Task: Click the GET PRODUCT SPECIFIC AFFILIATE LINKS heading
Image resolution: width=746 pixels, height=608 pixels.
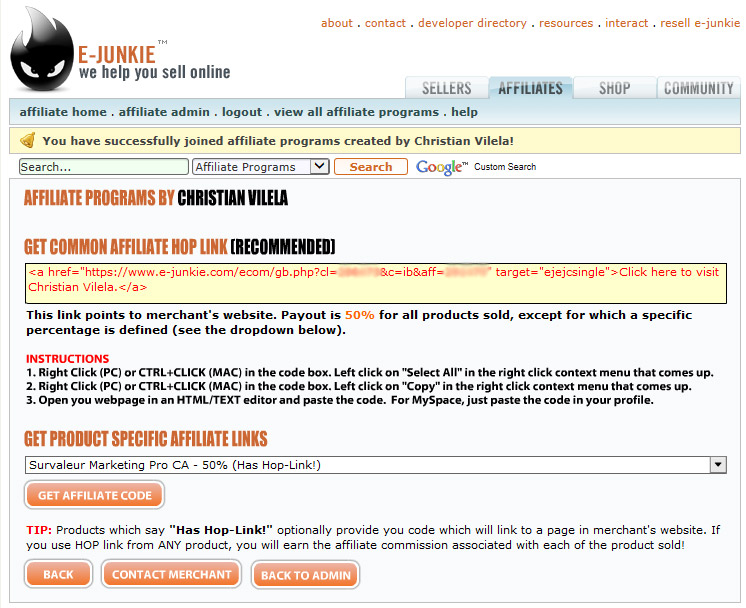Action: click(x=146, y=439)
